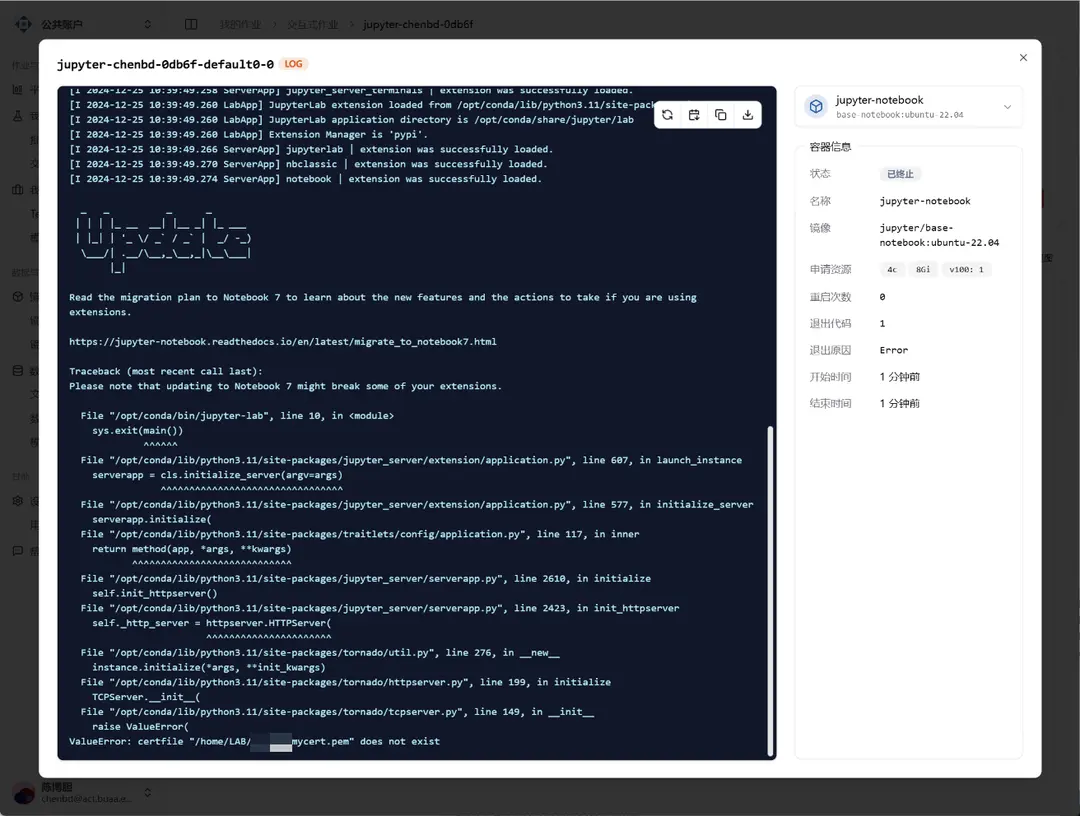Click the jupyter-chenbd-0db6f breadcrumb
The image size is (1080, 816).
[x=418, y=24]
